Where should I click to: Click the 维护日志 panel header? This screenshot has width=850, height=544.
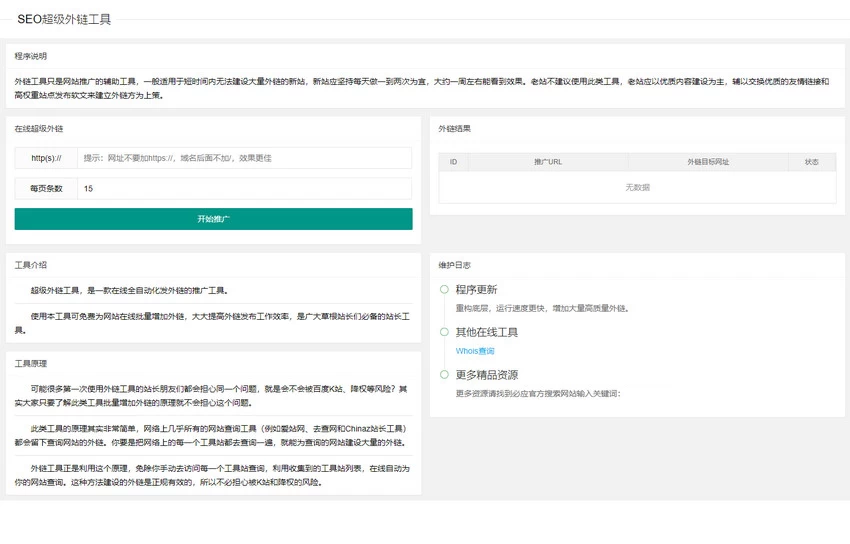(x=454, y=265)
